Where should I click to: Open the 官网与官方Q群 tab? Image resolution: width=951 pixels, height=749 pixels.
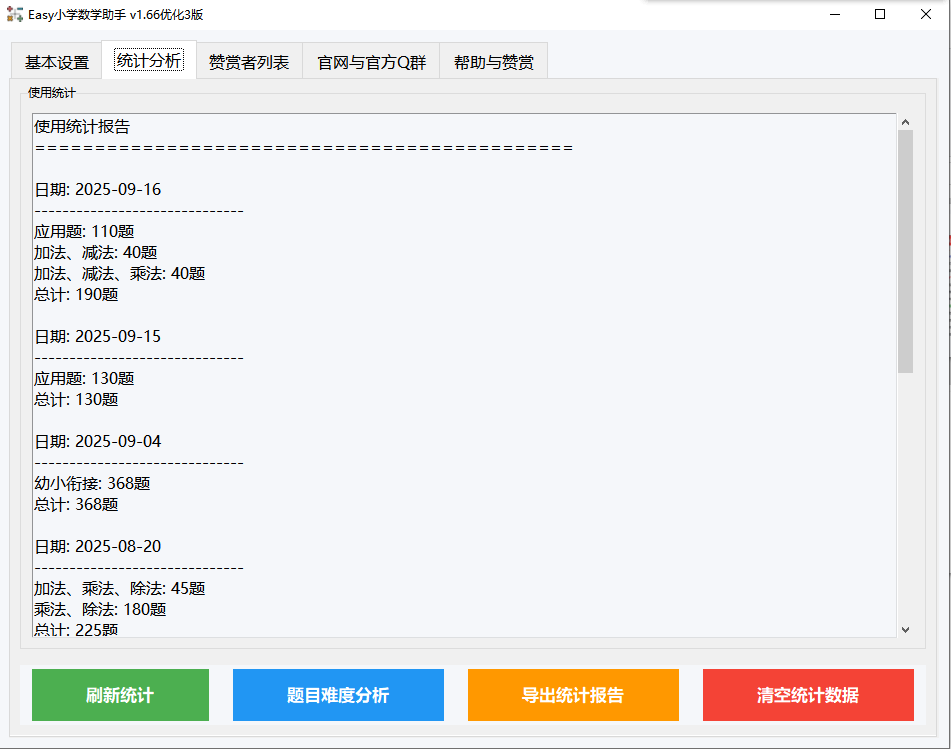[371, 60]
